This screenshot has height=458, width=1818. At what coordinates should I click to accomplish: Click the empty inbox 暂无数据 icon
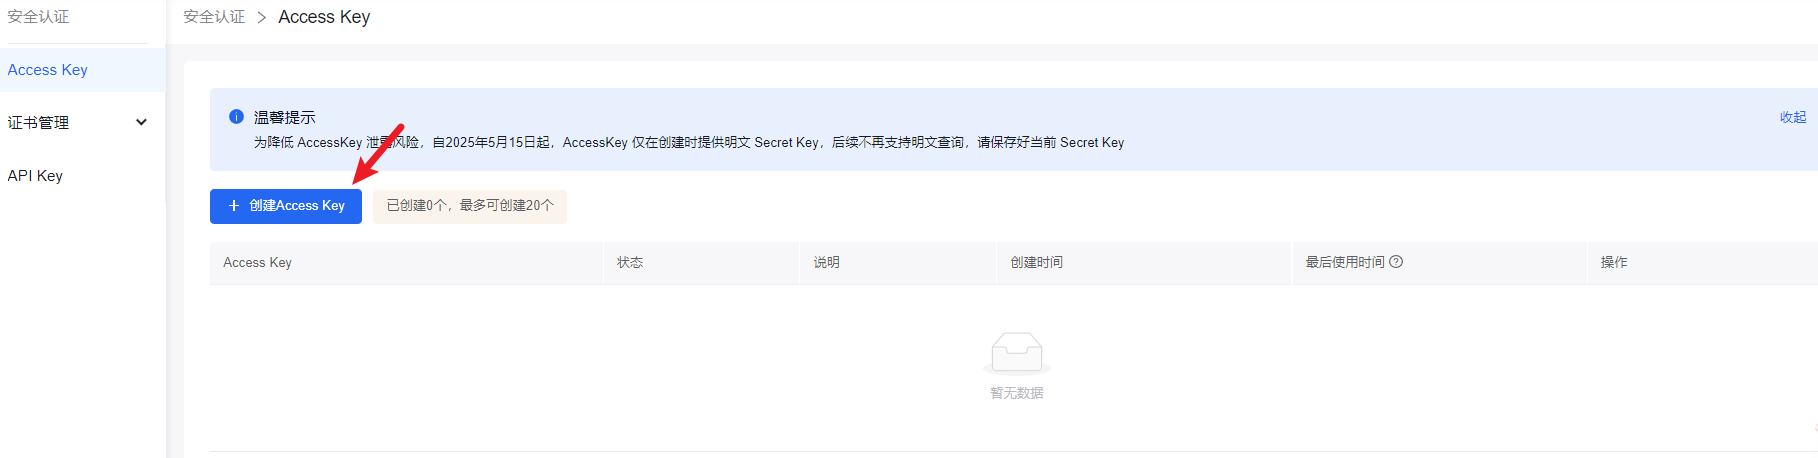point(1016,352)
